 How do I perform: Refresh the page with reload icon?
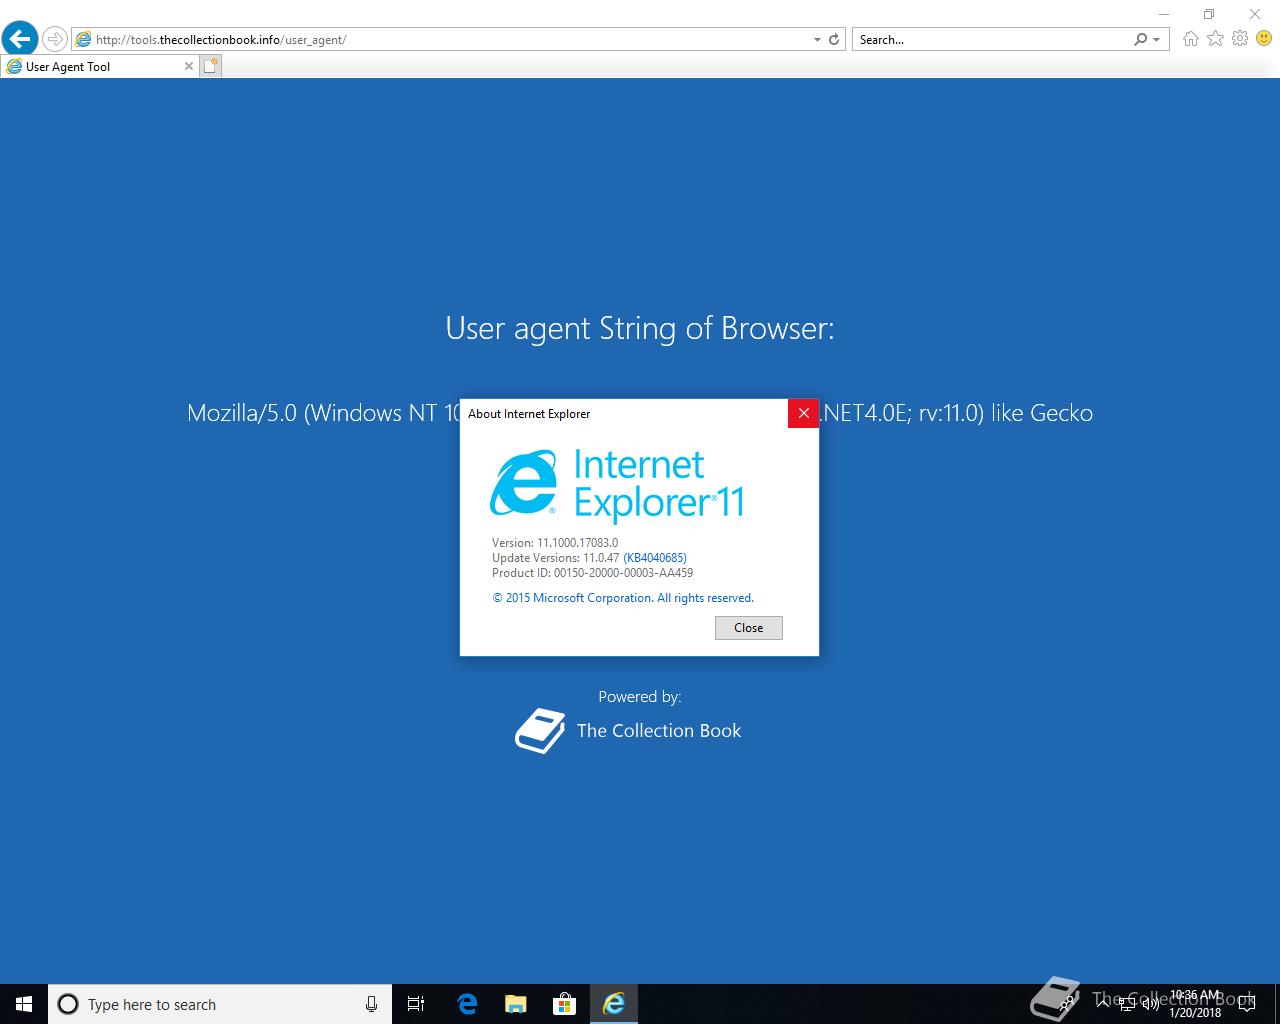pyautogui.click(x=835, y=40)
